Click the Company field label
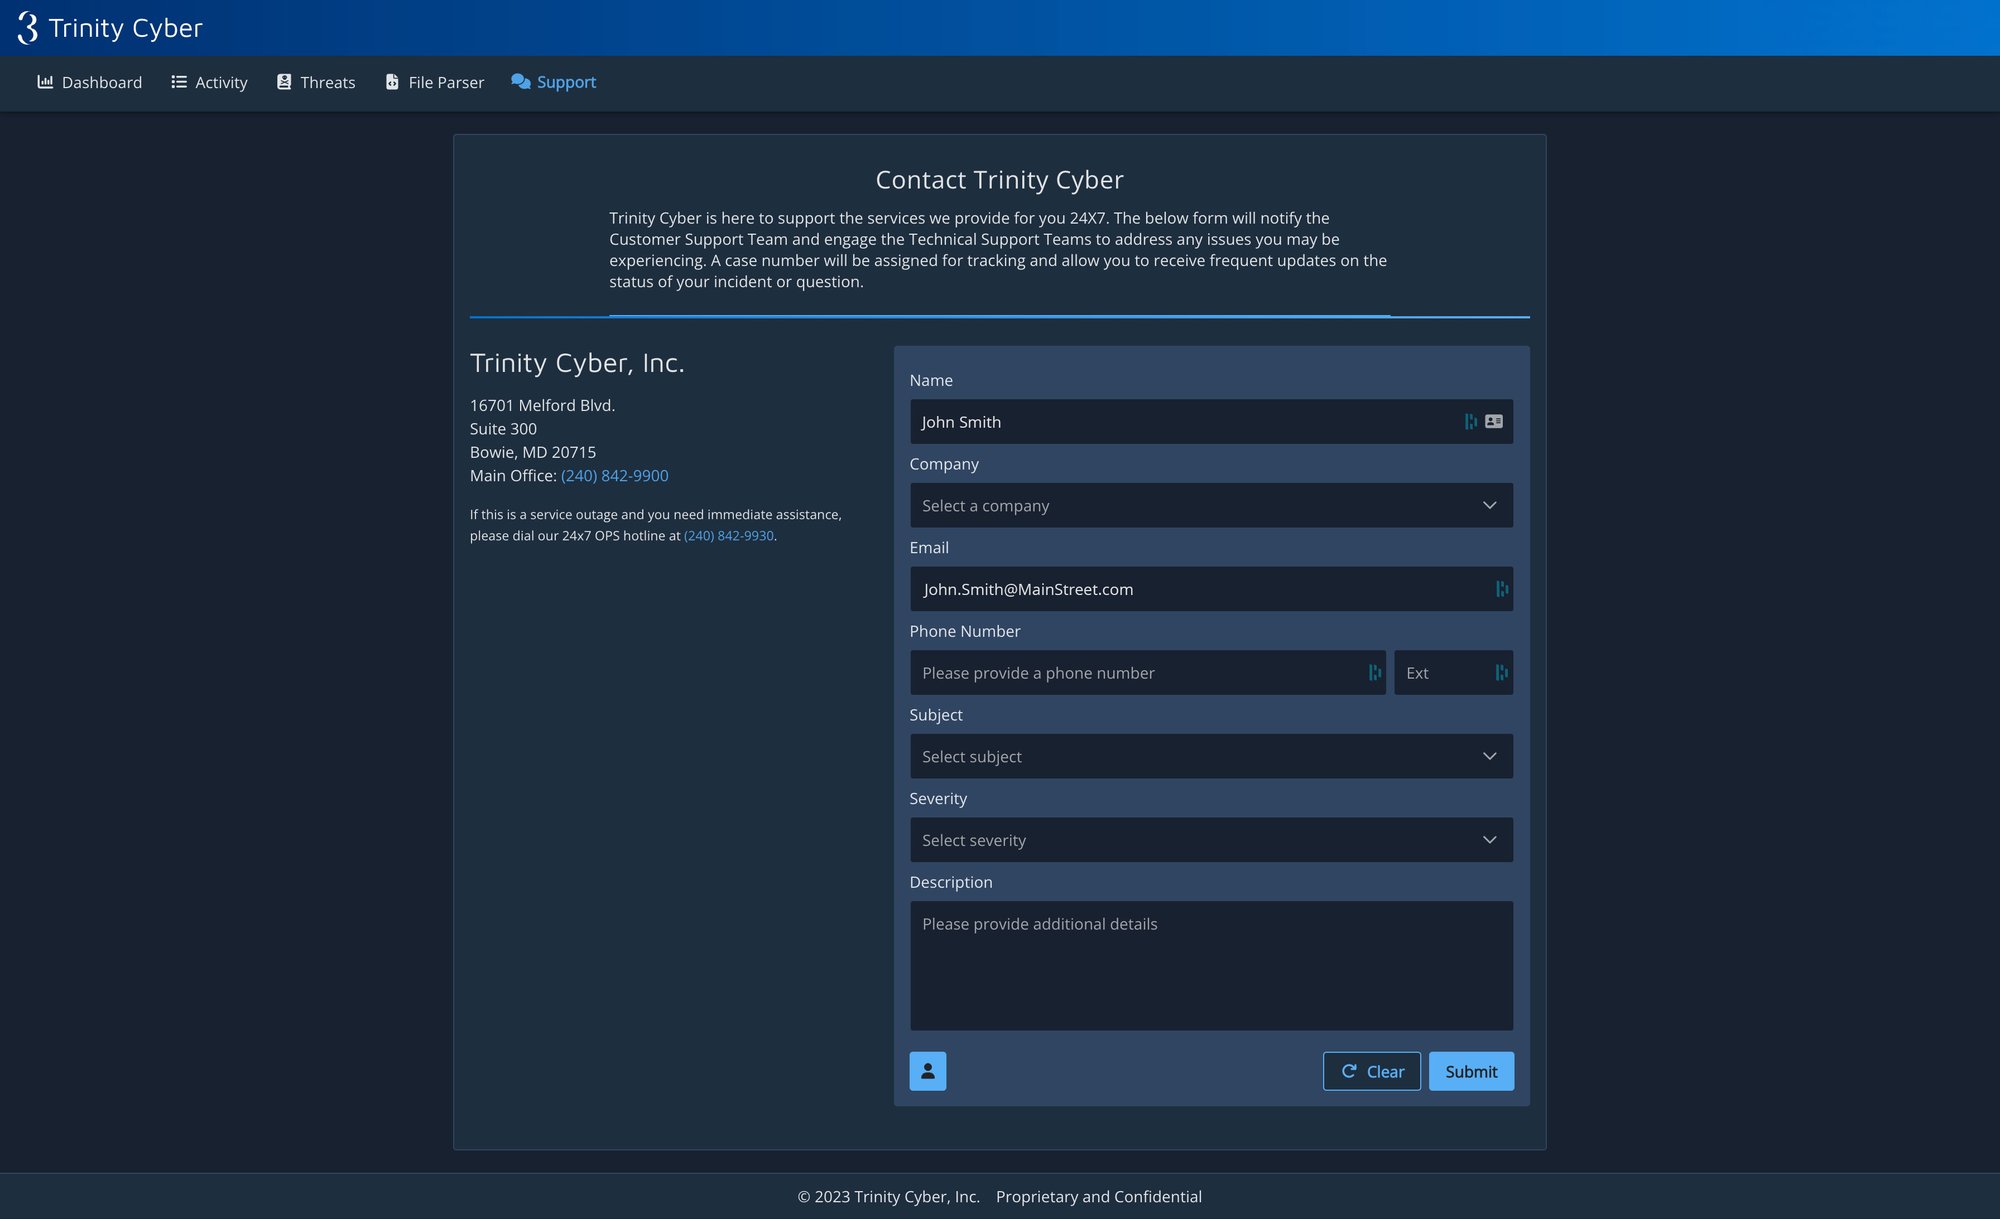 (x=944, y=464)
